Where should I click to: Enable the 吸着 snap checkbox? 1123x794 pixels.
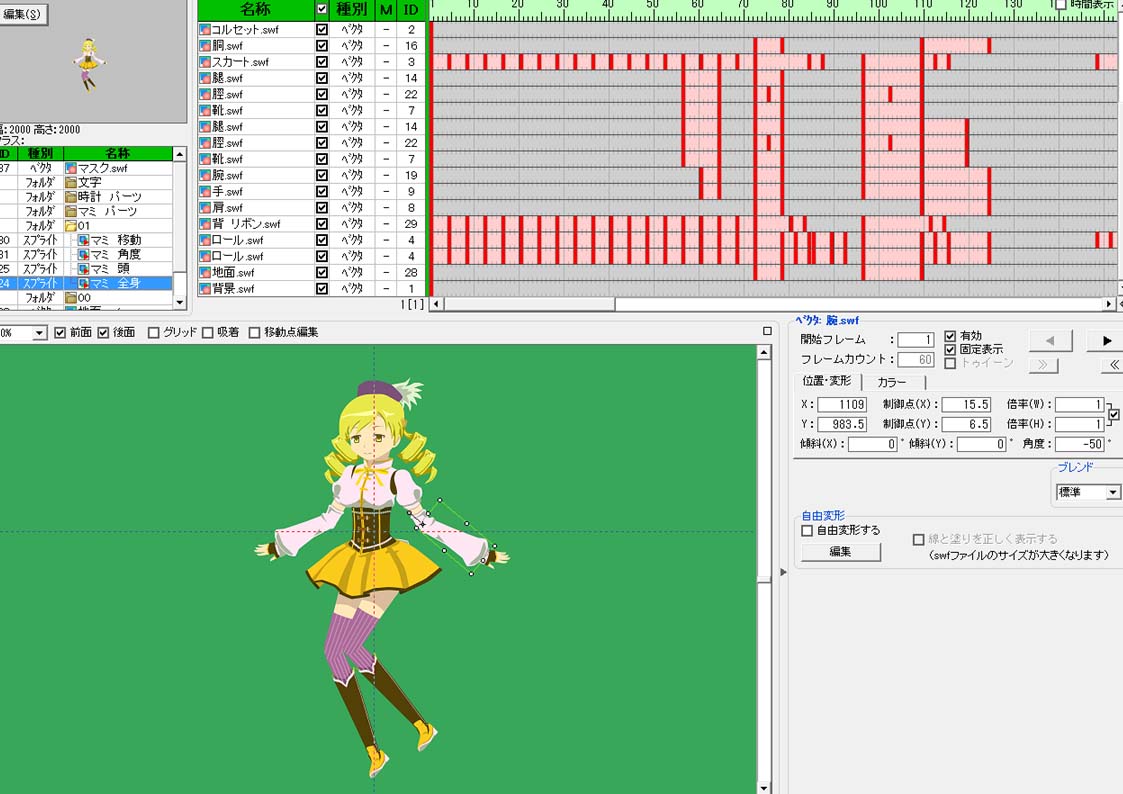click(208, 333)
